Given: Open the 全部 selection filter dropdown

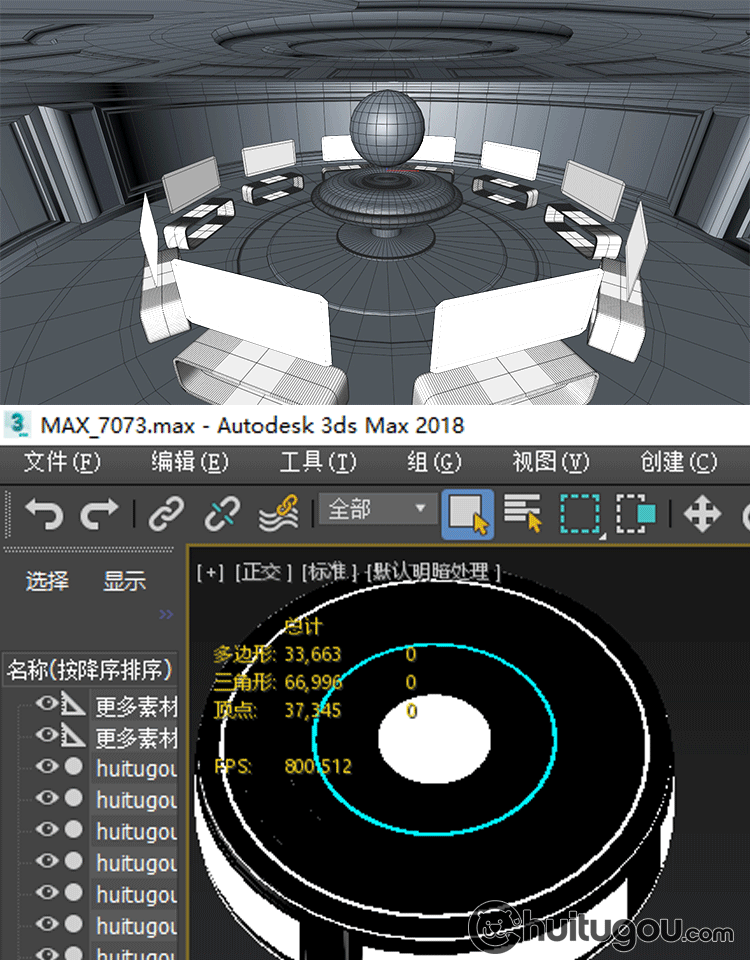Looking at the screenshot, I should click(377, 510).
